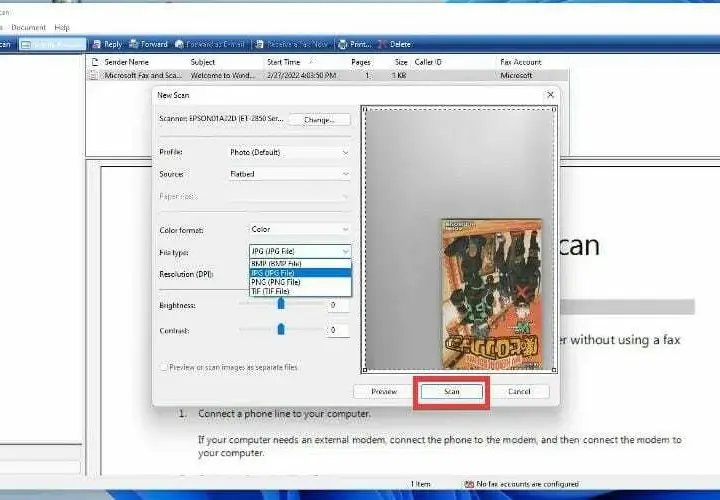Click Receive a Fax Now toolbar item
The image size is (720, 500).
point(292,44)
